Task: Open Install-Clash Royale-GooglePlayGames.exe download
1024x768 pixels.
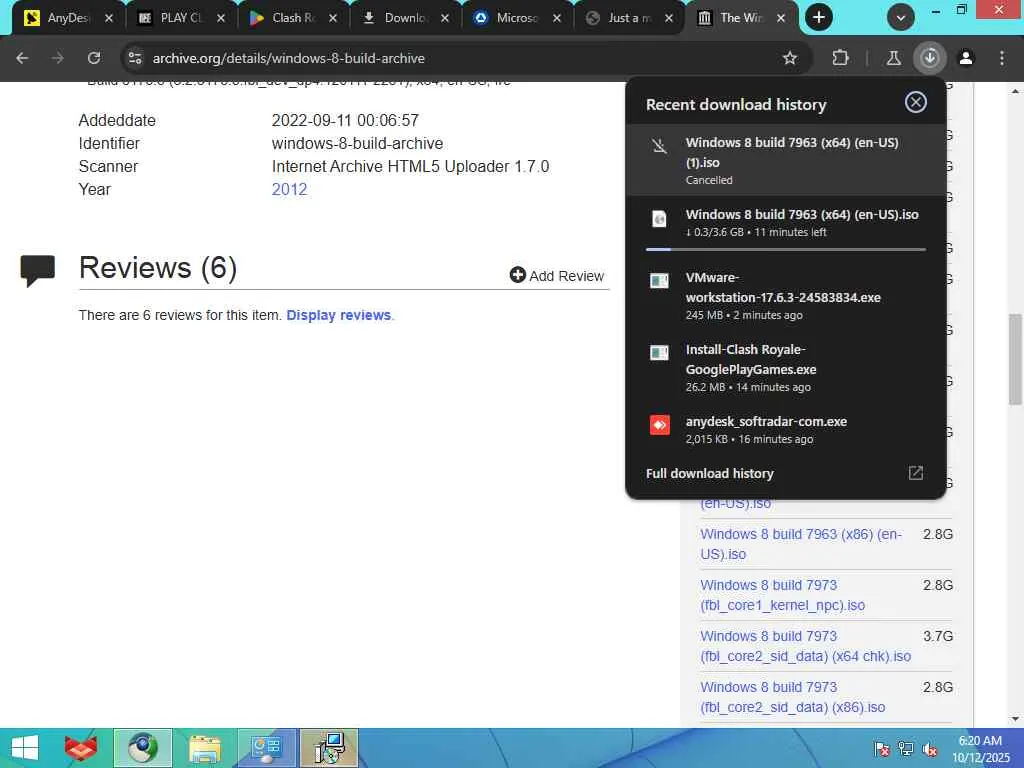Action: point(786,368)
